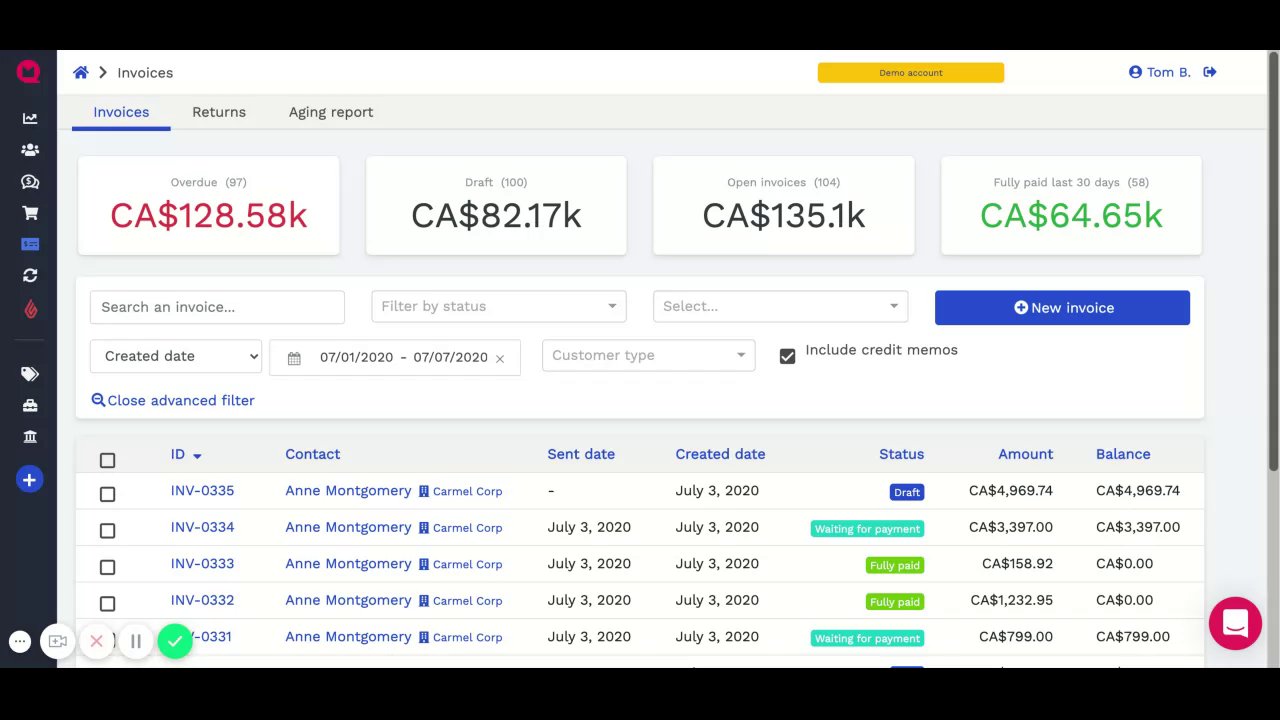The height and width of the screenshot is (720, 1280).
Task: Check the select-all invoices header checkbox
Action: pos(108,460)
